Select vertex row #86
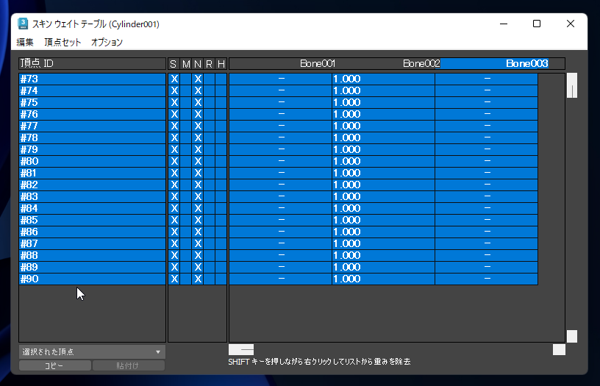This screenshot has width=600, height=386. click(92, 232)
